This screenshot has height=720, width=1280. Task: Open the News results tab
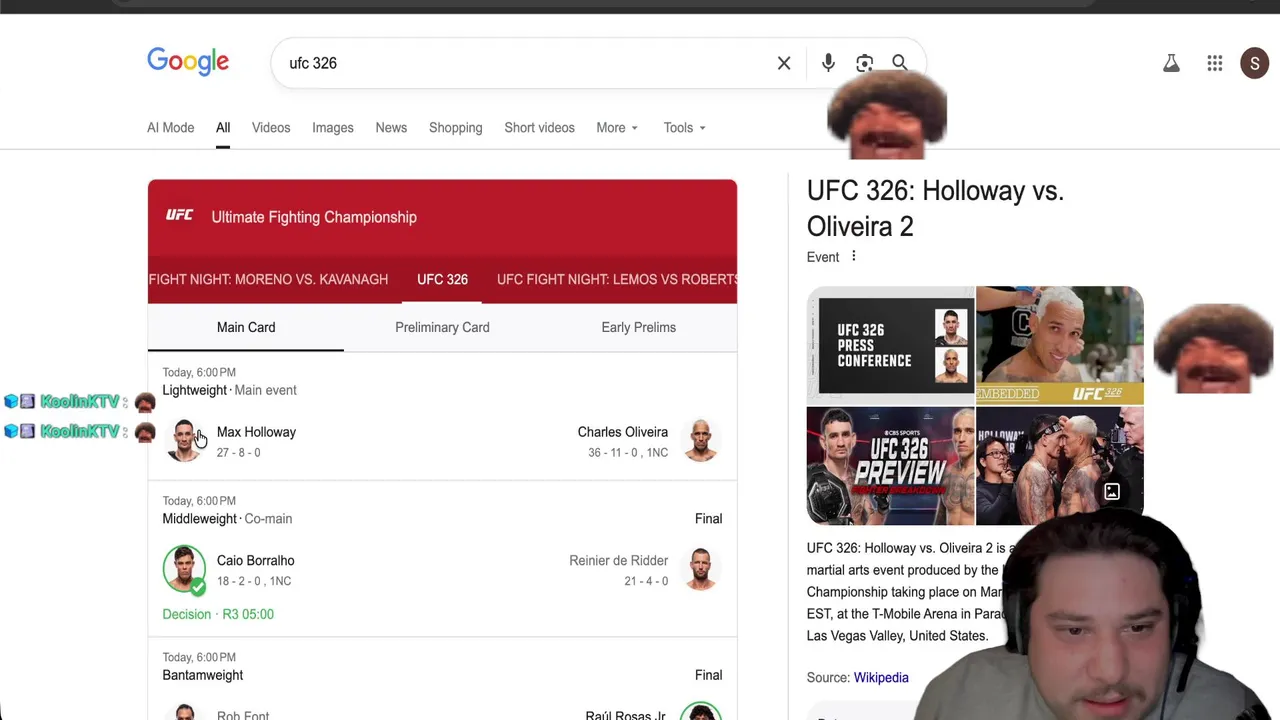391,128
